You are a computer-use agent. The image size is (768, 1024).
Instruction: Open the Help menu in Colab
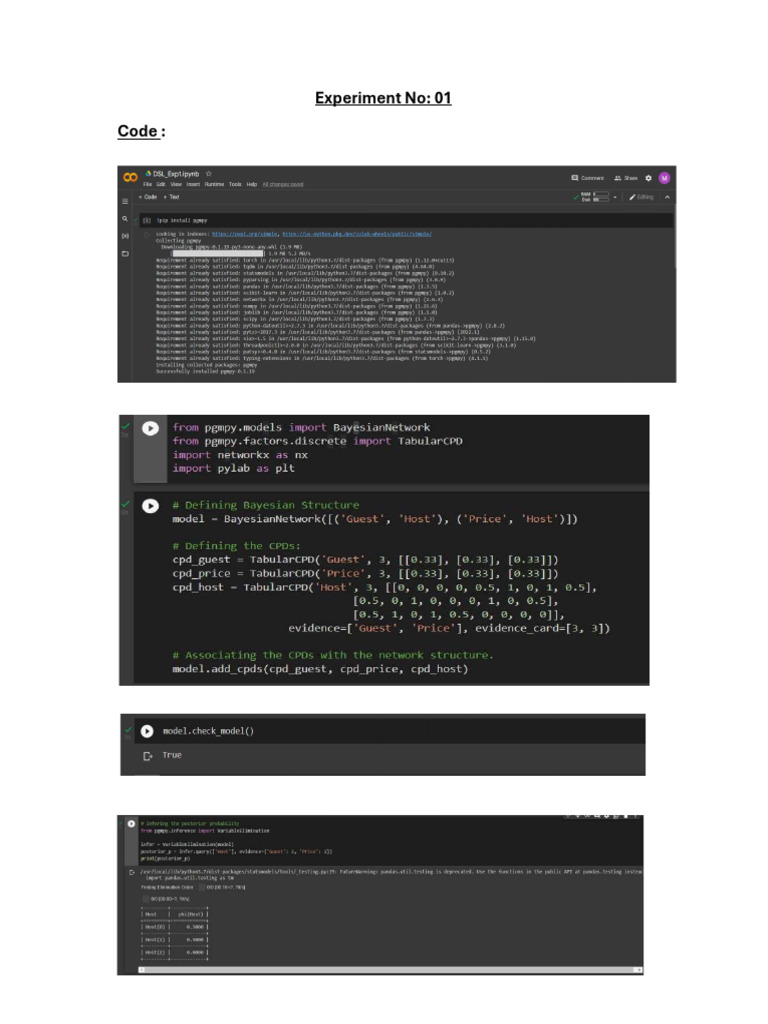point(251,184)
